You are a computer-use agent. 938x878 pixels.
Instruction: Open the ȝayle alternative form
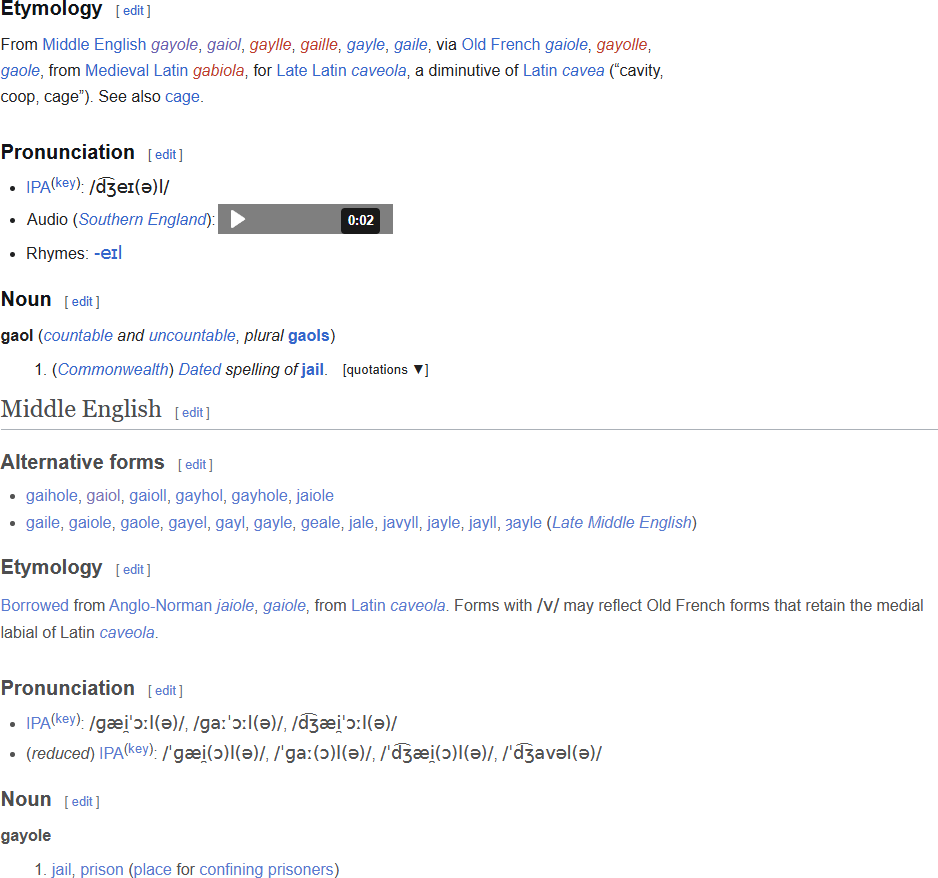point(523,523)
